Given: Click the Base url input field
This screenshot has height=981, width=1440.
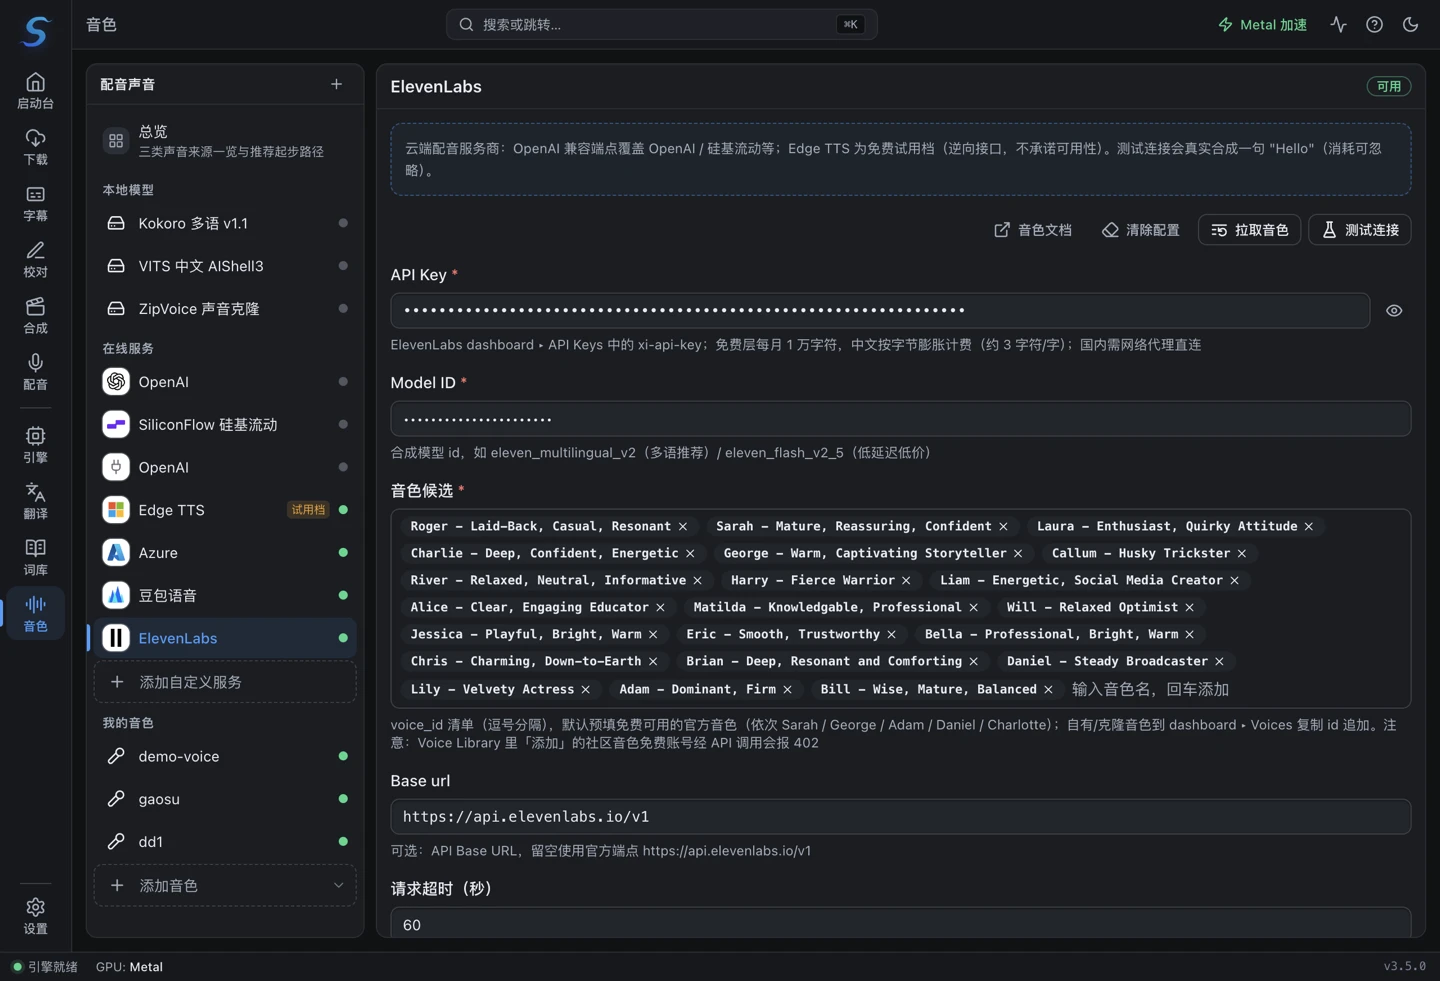Looking at the screenshot, I should (x=901, y=817).
